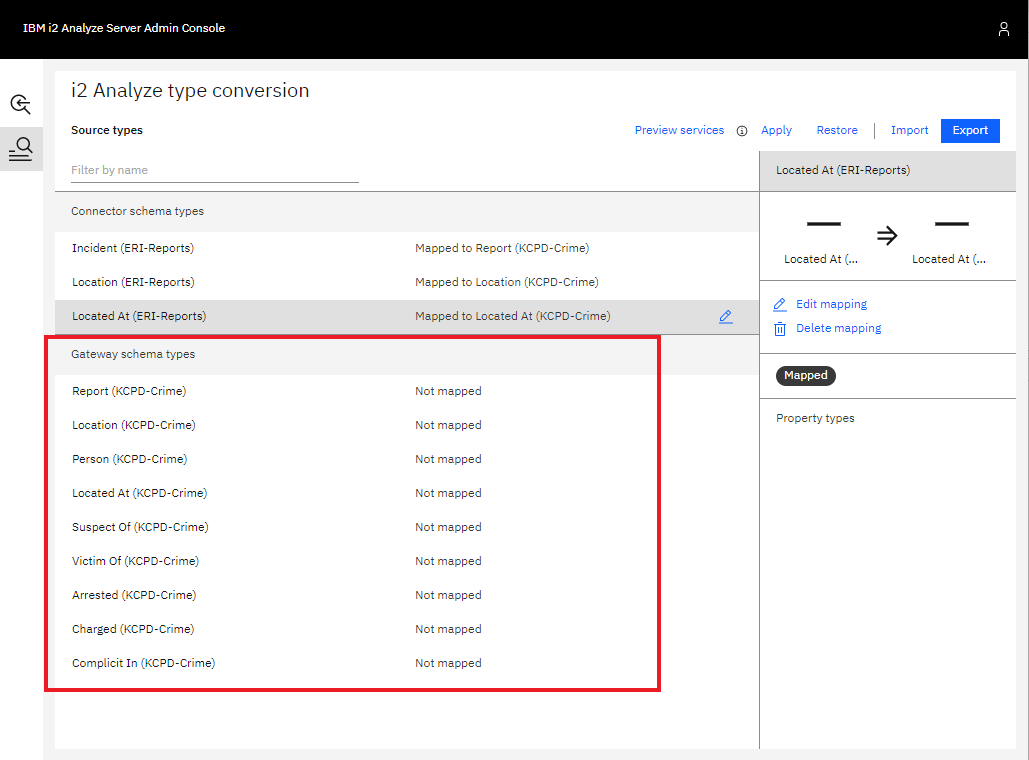1029x760 pixels.
Task: Select Location (ERI-Reports) row
Action: point(133,282)
